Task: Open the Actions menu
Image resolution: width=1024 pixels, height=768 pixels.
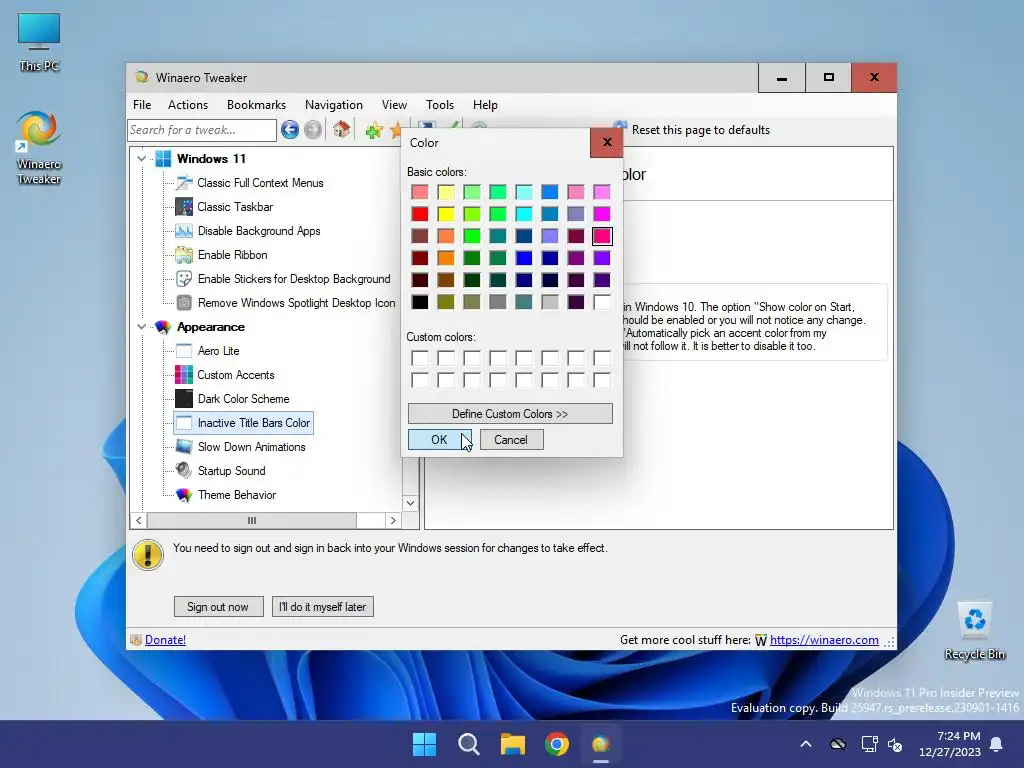Action: tap(187, 104)
